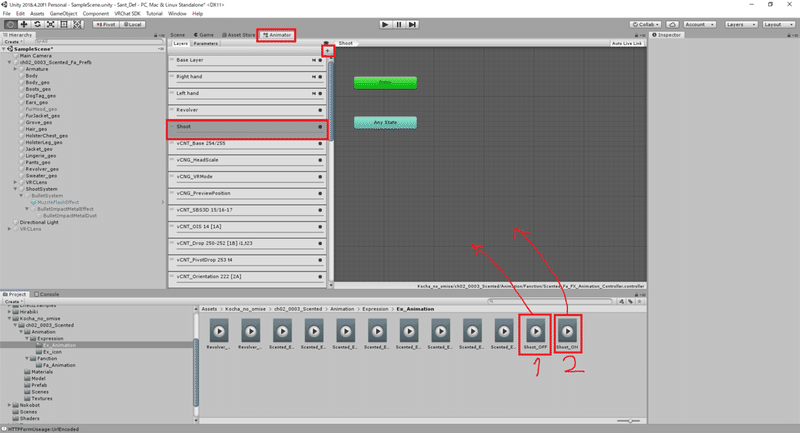Collapse Kocha_no_omise folder

[9, 318]
